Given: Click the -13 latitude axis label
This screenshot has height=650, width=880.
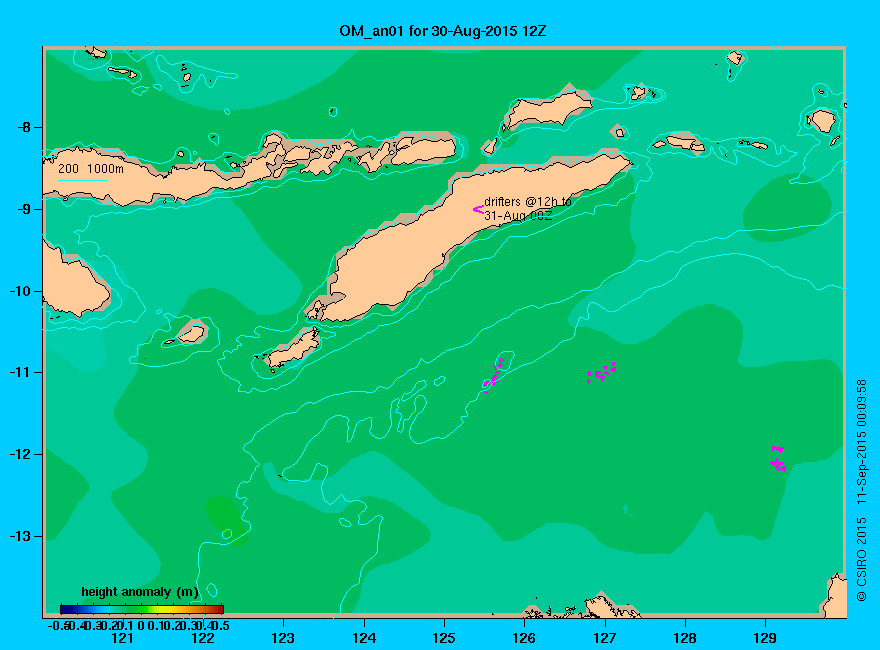Looking at the screenshot, I should (20, 536).
